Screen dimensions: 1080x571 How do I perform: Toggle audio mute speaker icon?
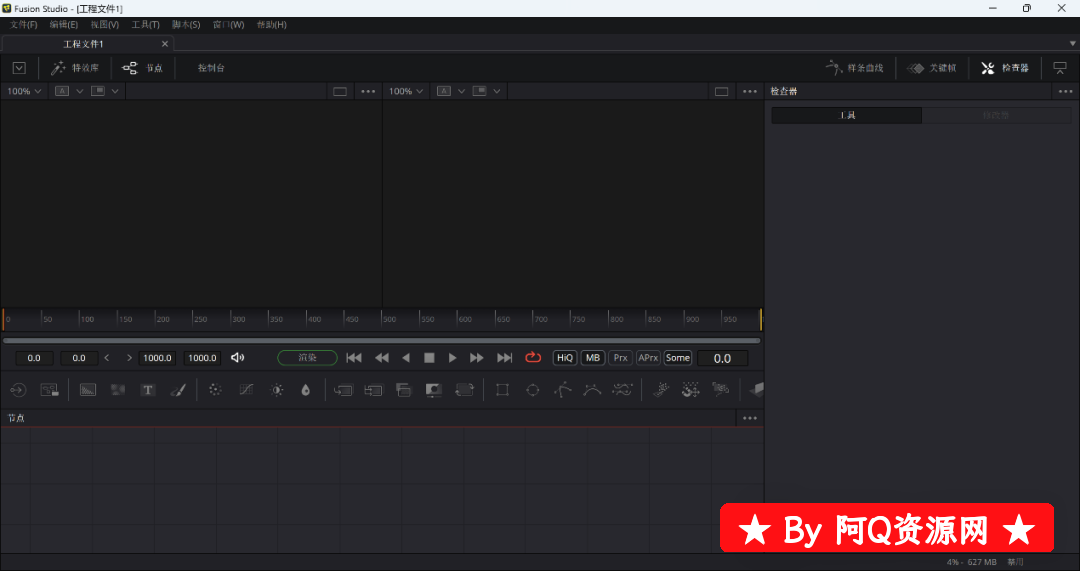(x=238, y=357)
